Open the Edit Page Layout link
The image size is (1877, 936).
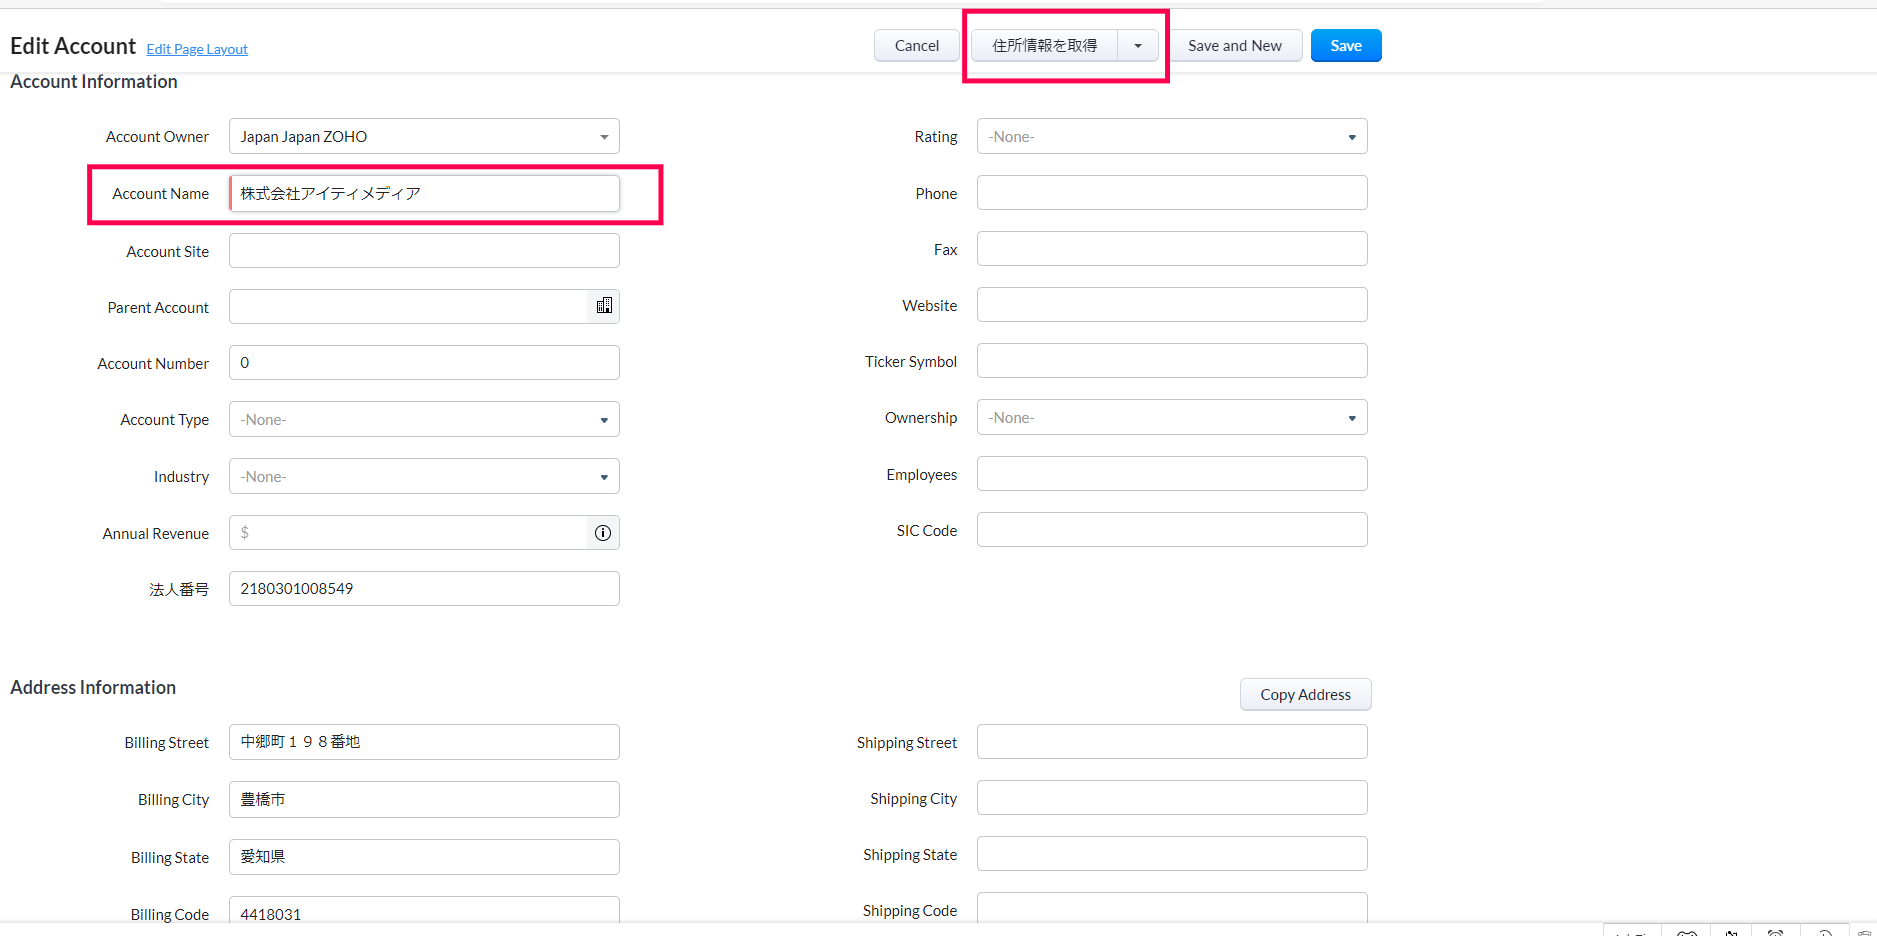[197, 49]
